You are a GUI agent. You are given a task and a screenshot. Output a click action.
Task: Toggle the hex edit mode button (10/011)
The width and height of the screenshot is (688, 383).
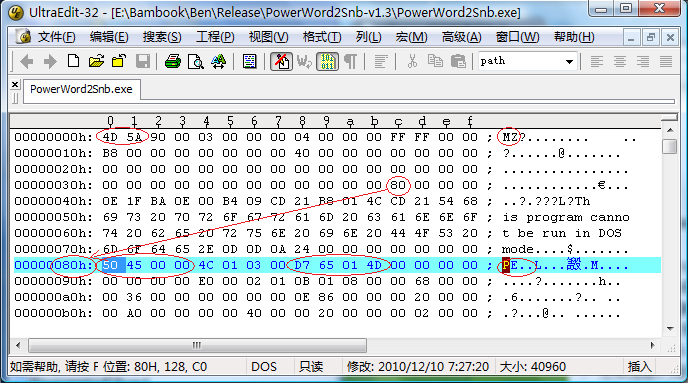click(x=327, y=61)
